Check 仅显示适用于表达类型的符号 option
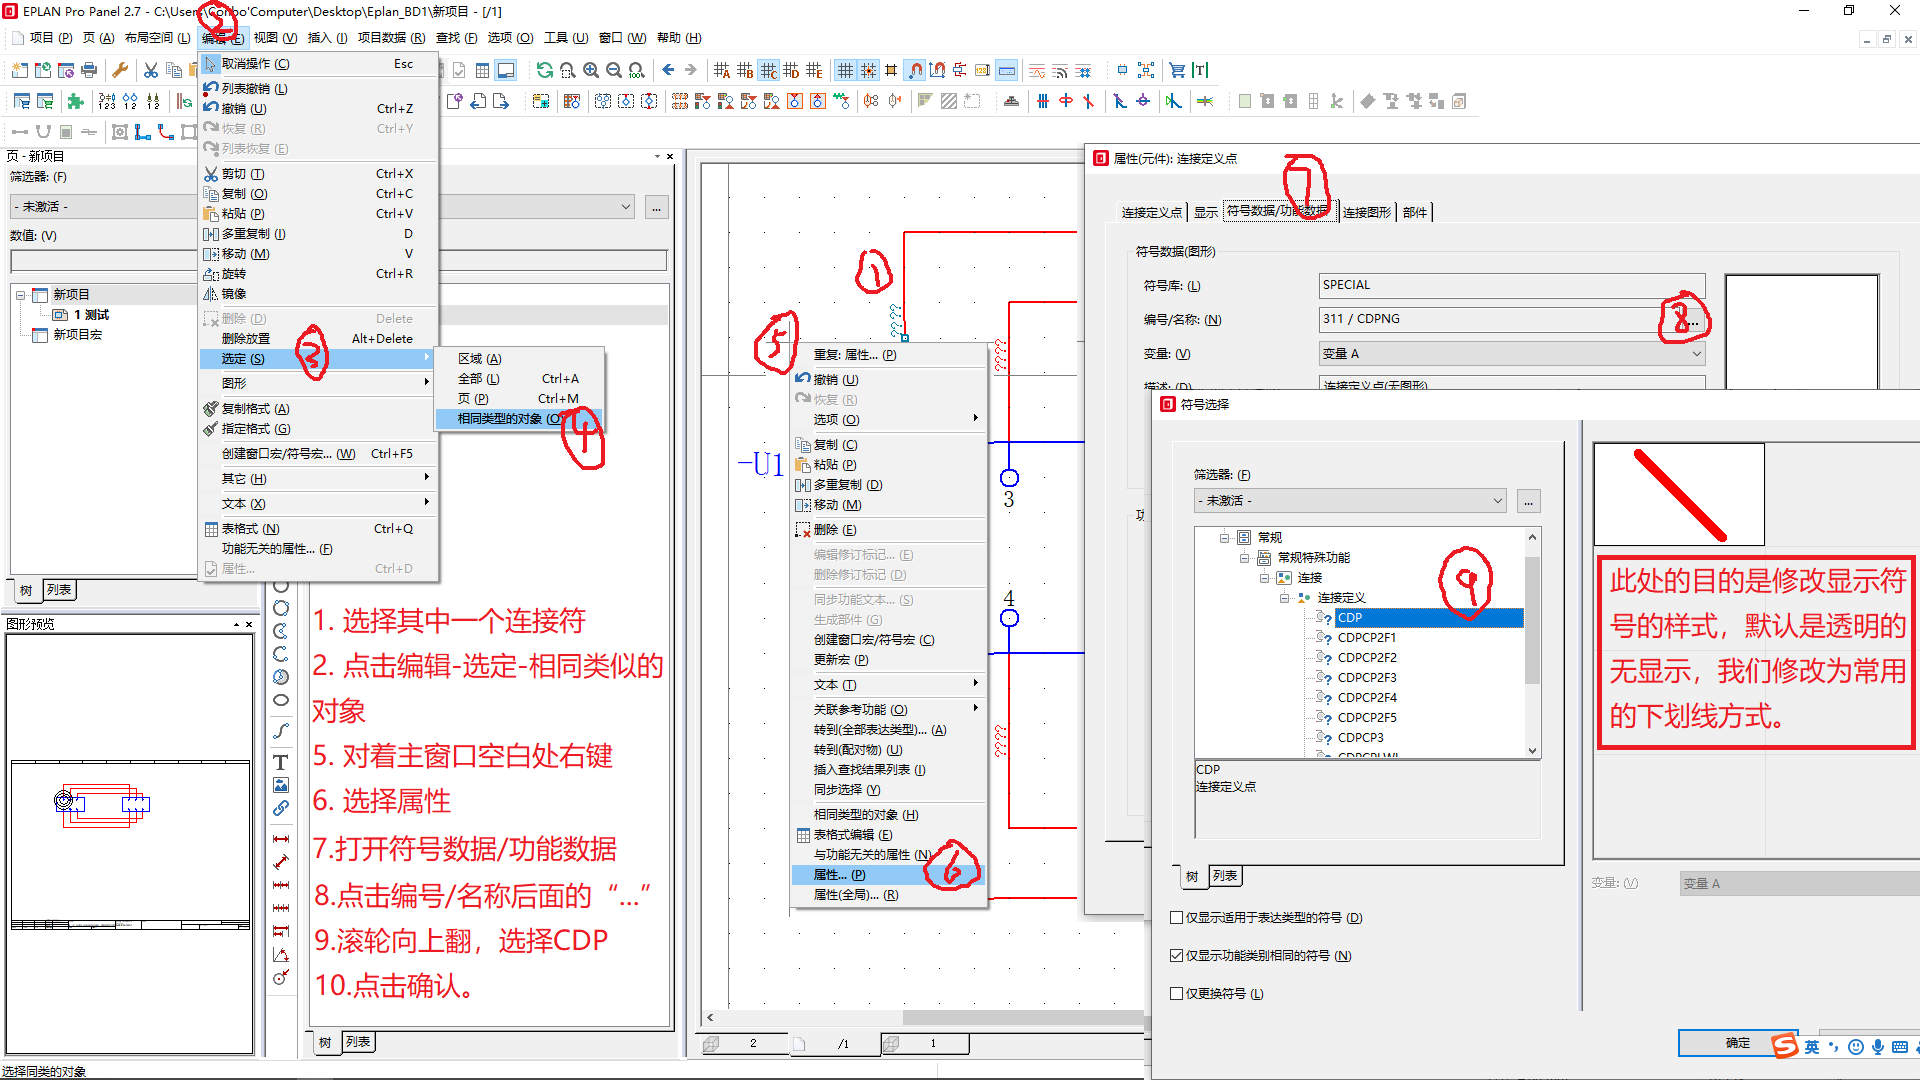Viewport: 1920px width, 1080px height. click(x=1176, y=917)
